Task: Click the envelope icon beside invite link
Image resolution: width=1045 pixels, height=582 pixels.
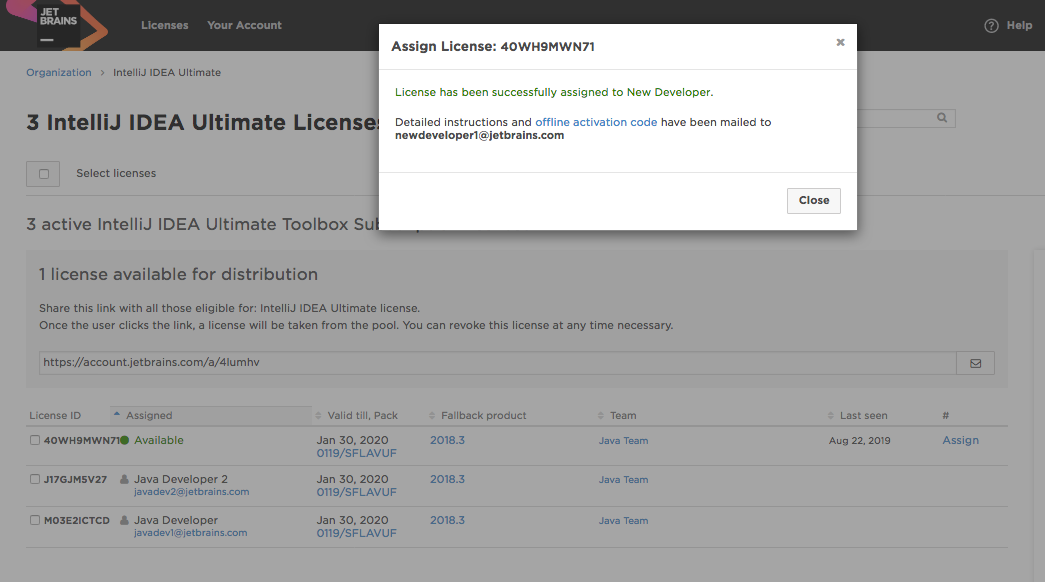Action: coord(975,363)
